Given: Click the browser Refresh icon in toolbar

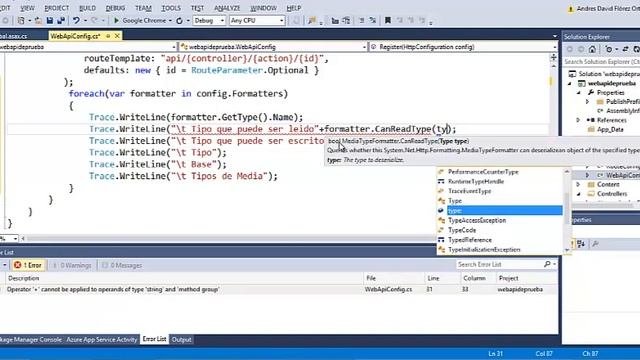Looking at the screenshot, I should 179,20.
